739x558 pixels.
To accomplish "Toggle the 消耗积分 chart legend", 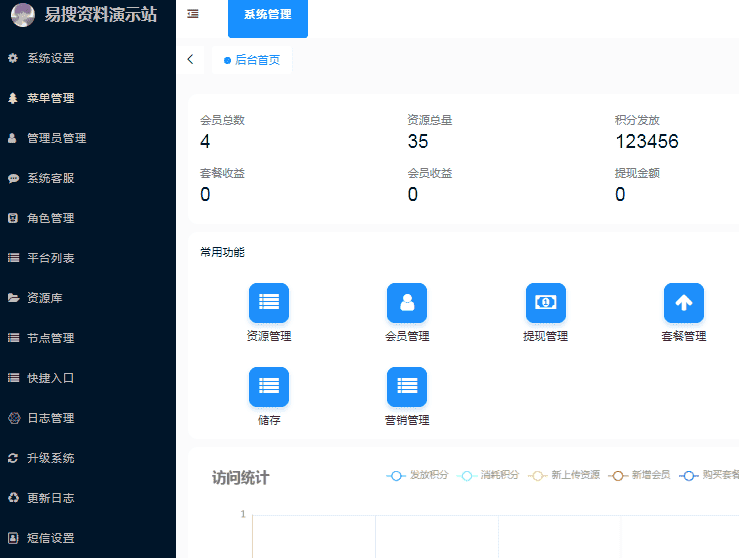I will coord(488,475).
